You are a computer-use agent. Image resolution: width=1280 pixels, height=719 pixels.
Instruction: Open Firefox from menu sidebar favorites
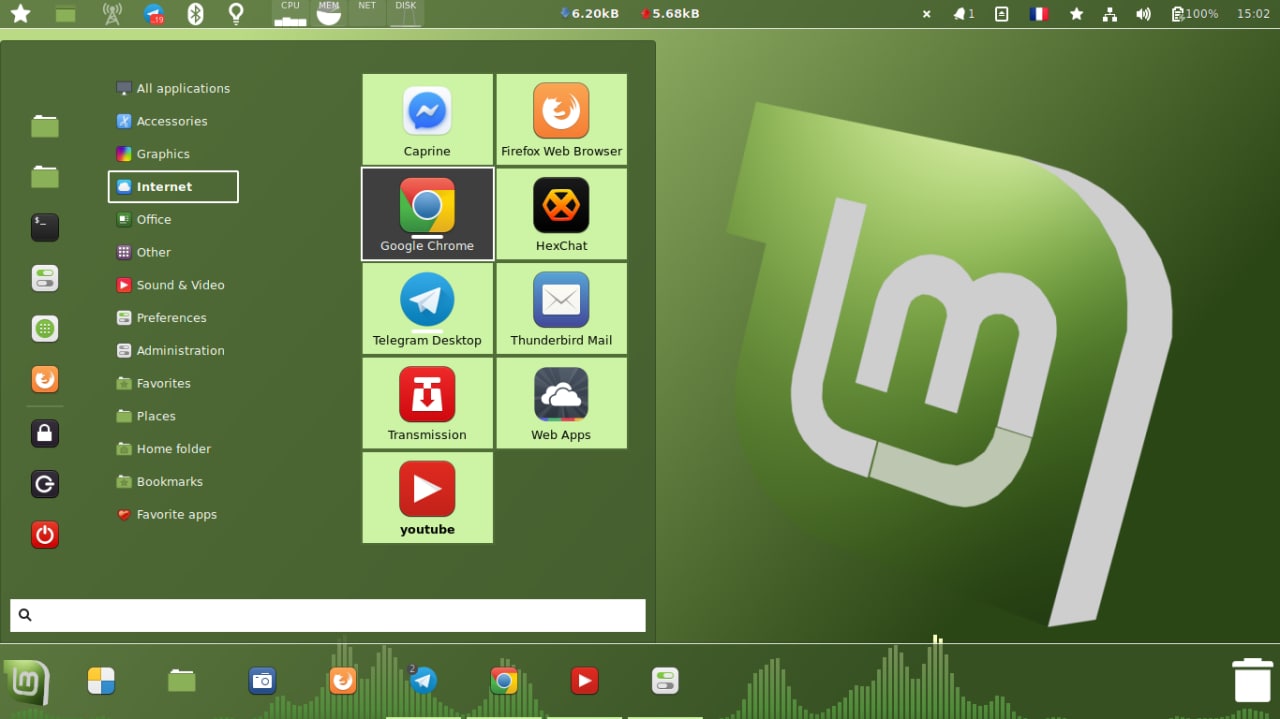click(44, 380)
